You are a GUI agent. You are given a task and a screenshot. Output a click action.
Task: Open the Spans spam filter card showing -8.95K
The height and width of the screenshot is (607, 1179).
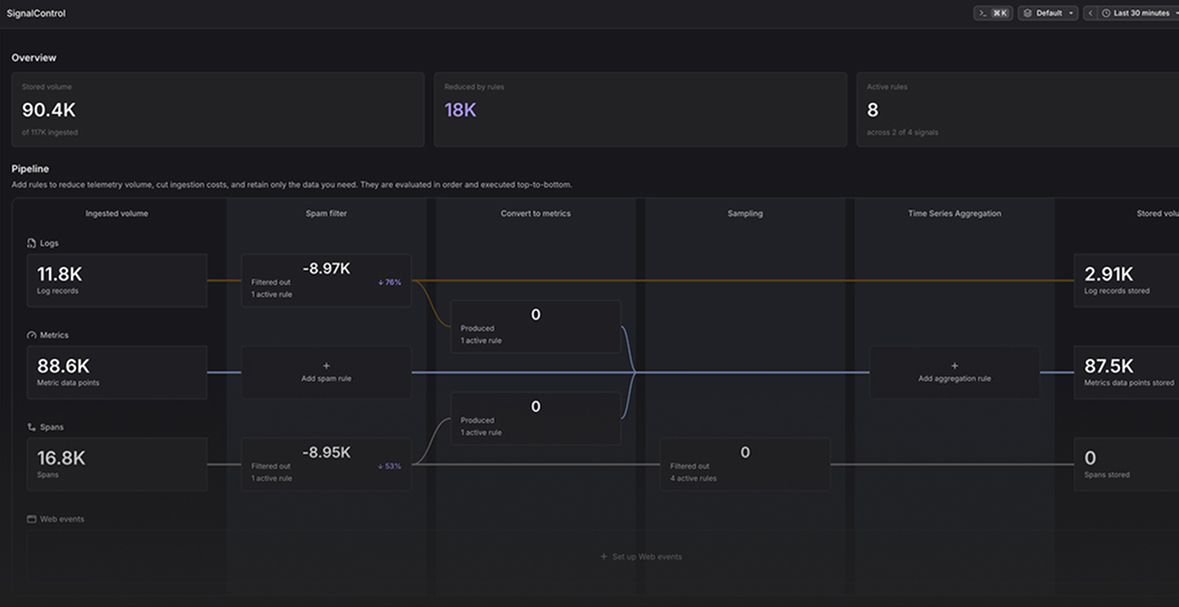(326, 464)
